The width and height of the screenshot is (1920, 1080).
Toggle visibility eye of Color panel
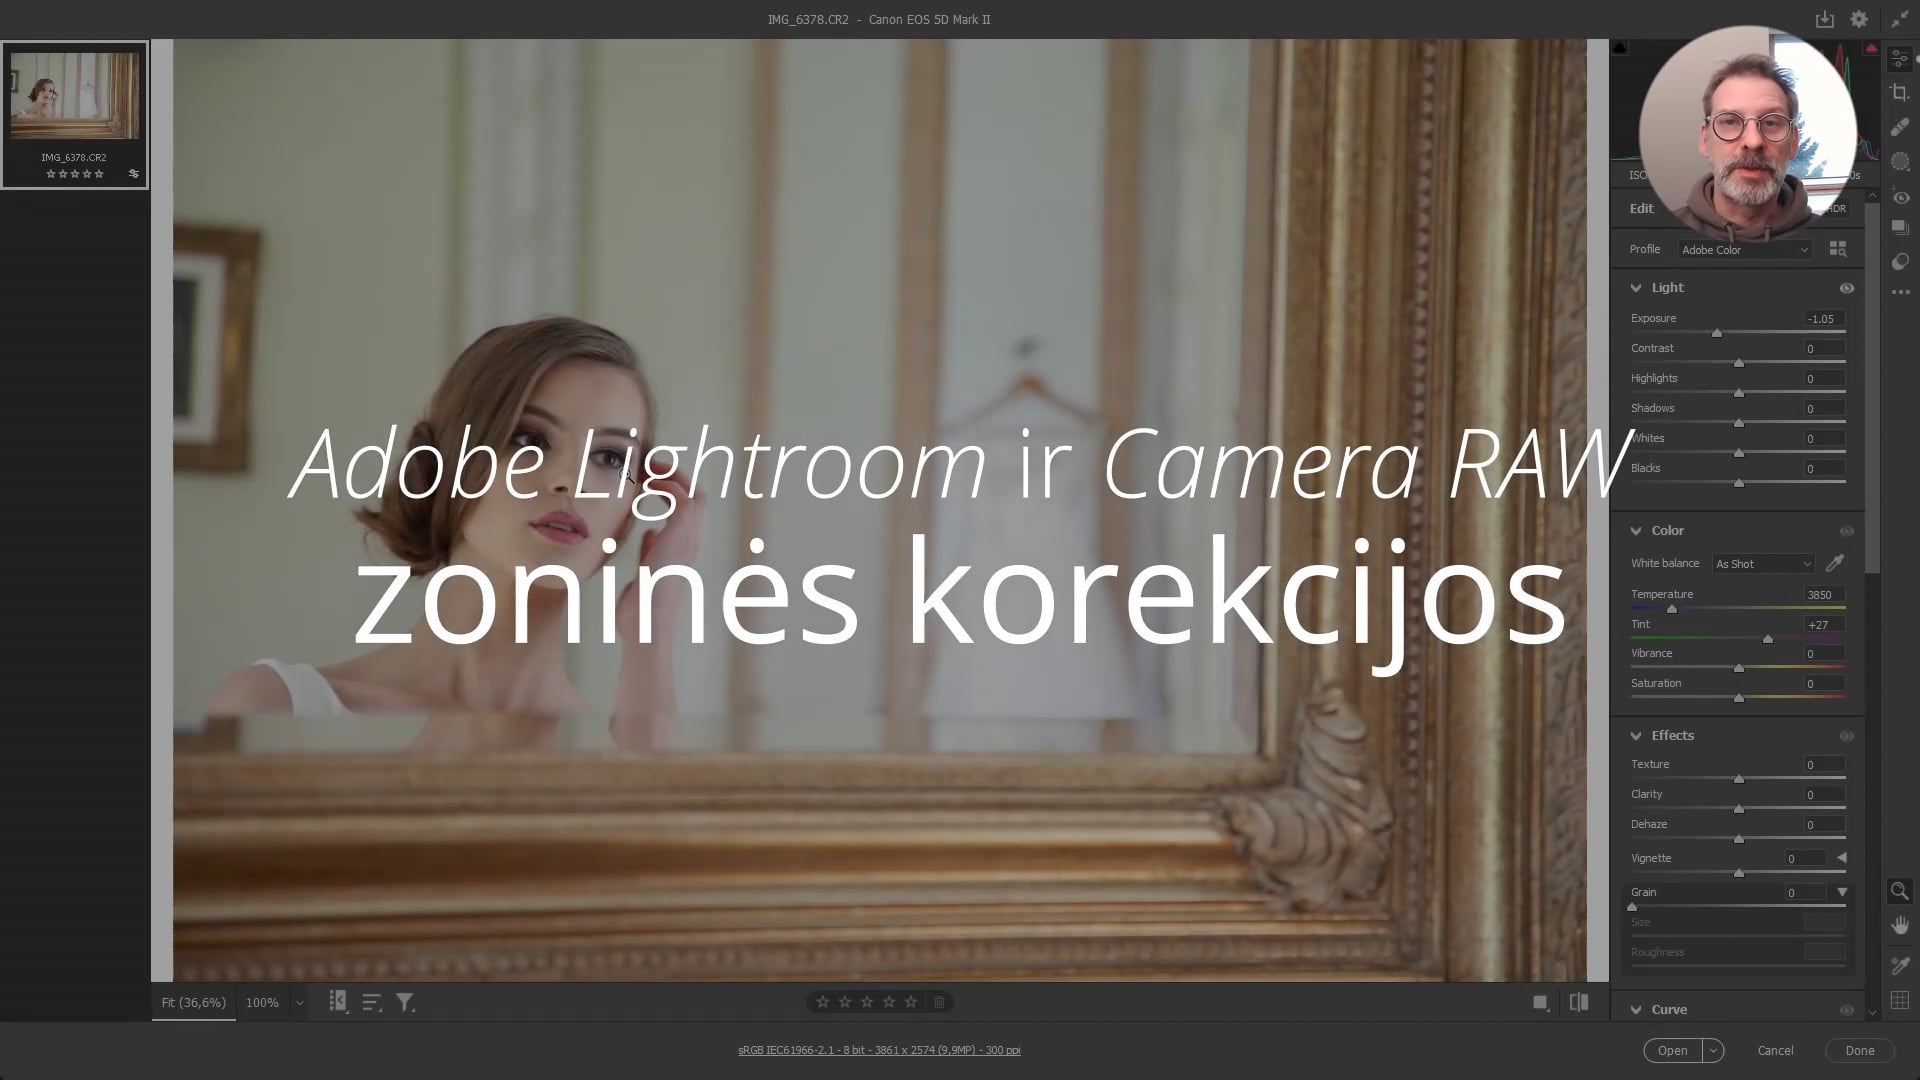[1847, 531]
